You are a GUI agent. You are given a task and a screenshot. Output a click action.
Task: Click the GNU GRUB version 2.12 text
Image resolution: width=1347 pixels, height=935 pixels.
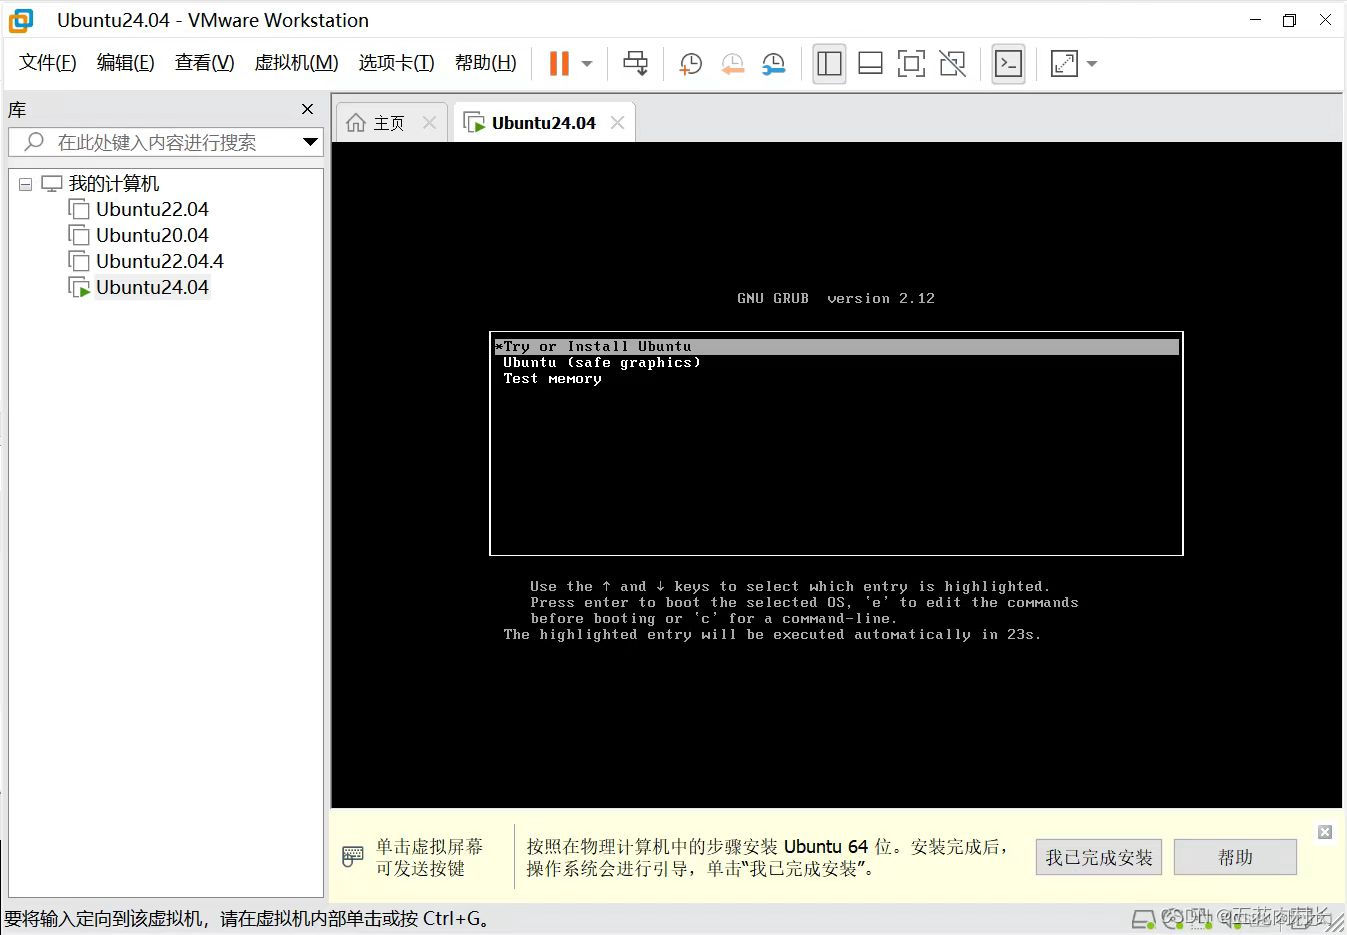tap(836, 298)
